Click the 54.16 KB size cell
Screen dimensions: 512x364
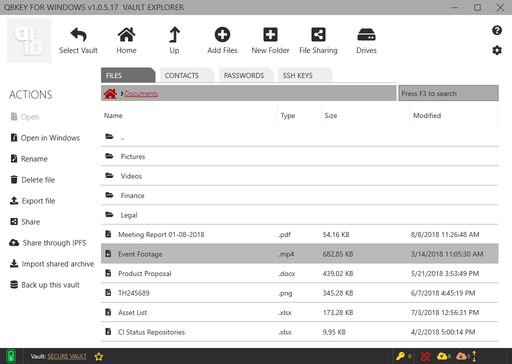click(x=336, y=235)
